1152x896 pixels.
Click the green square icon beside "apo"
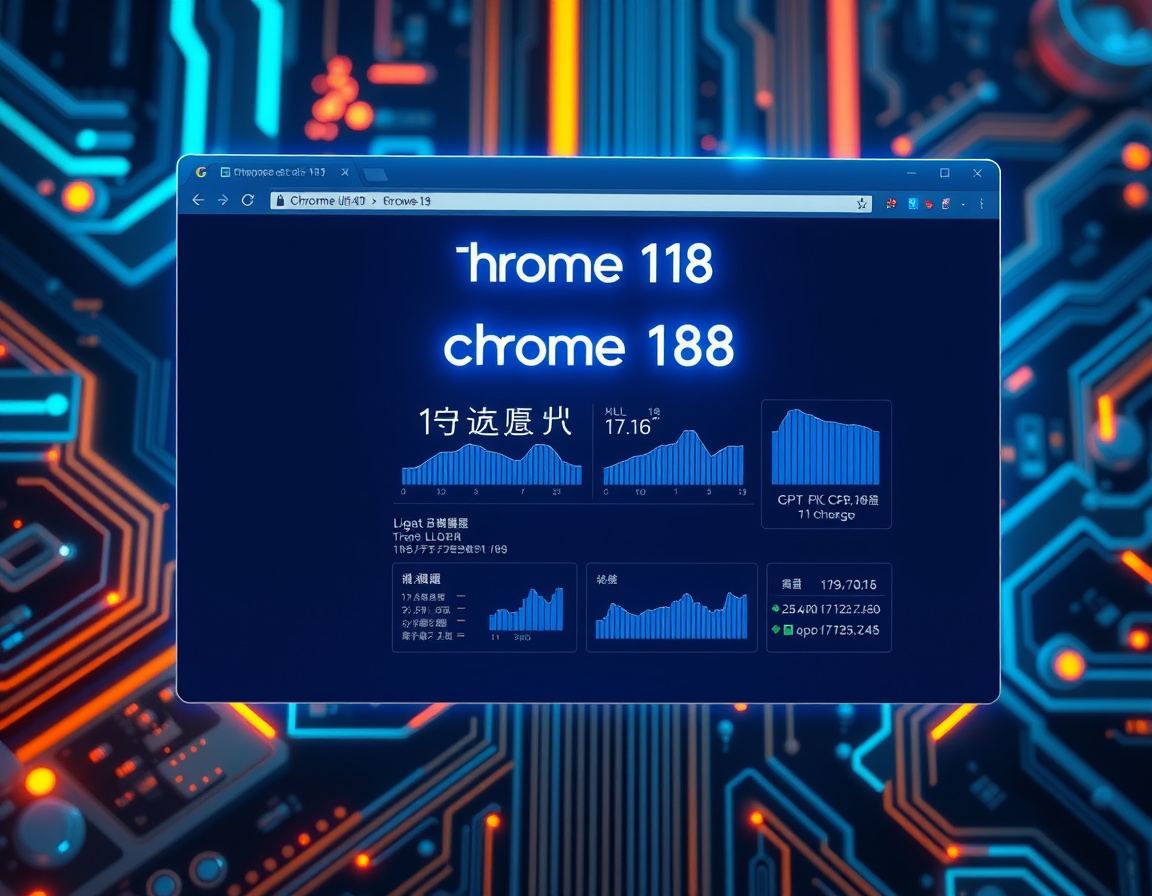point(788,630)
